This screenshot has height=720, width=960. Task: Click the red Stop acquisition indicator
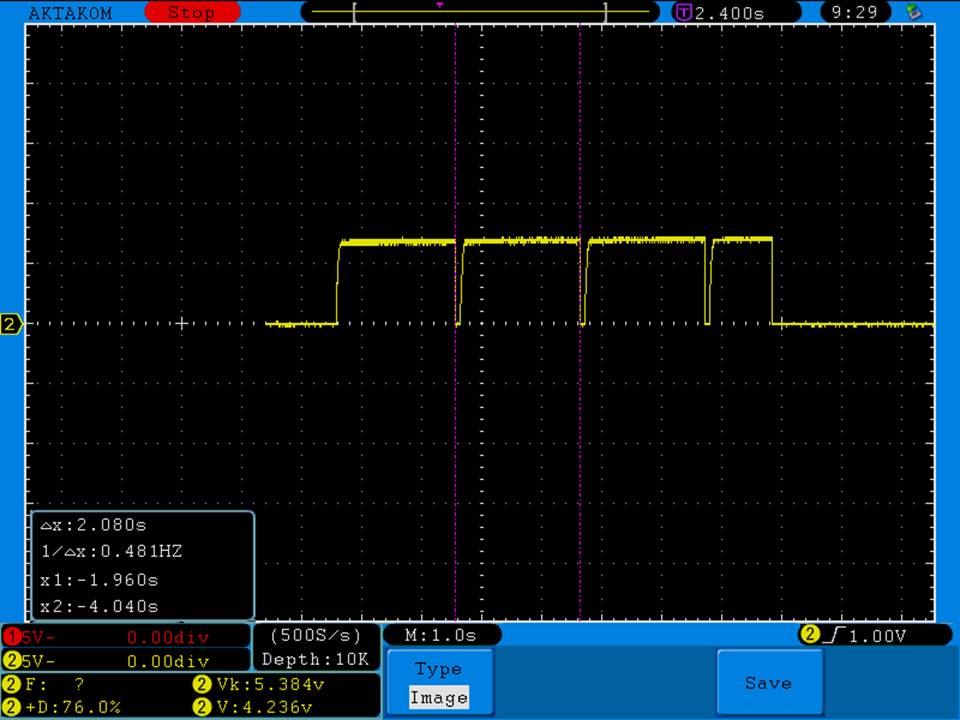(x=192, y=13)
